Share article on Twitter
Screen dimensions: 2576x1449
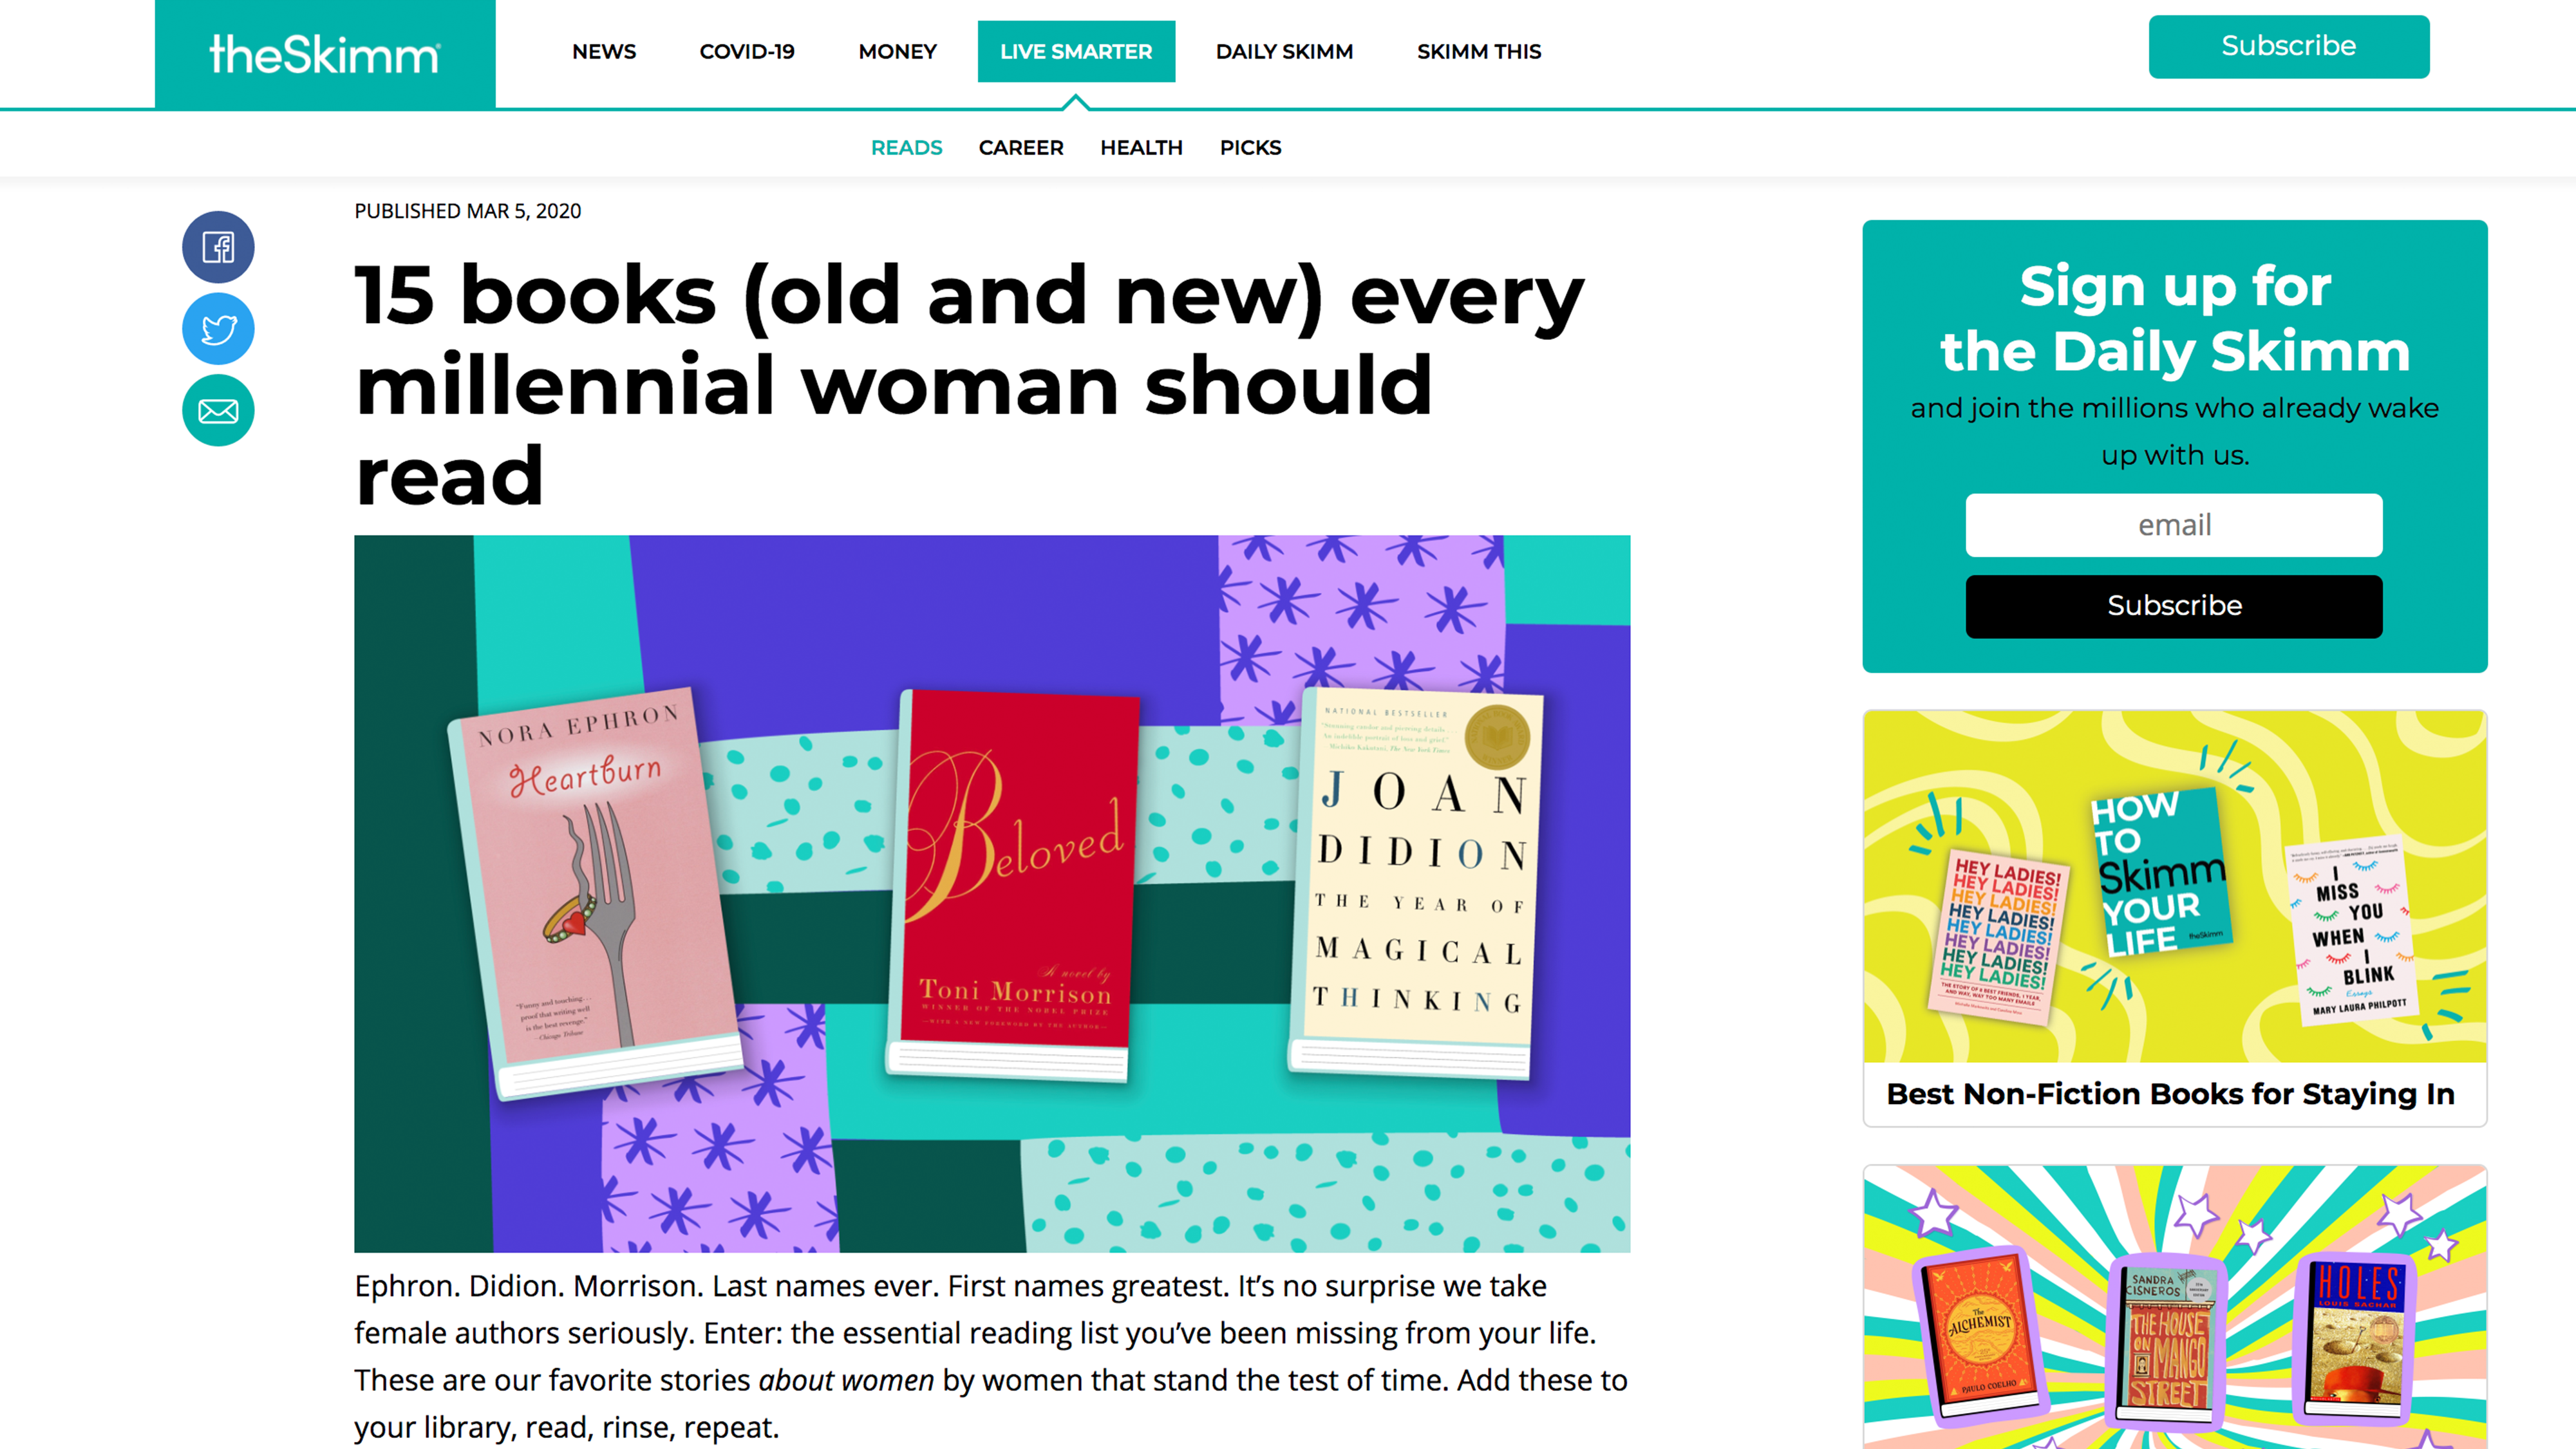tap(218, 329)
